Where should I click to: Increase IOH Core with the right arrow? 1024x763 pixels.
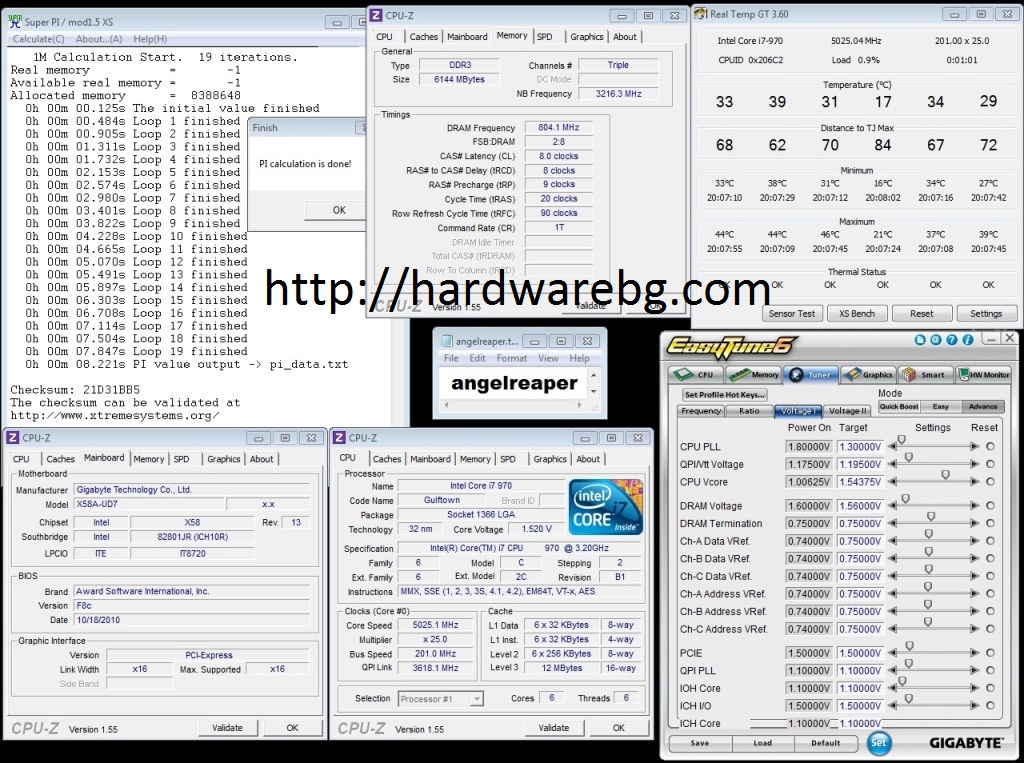click(x=974, y=689)
